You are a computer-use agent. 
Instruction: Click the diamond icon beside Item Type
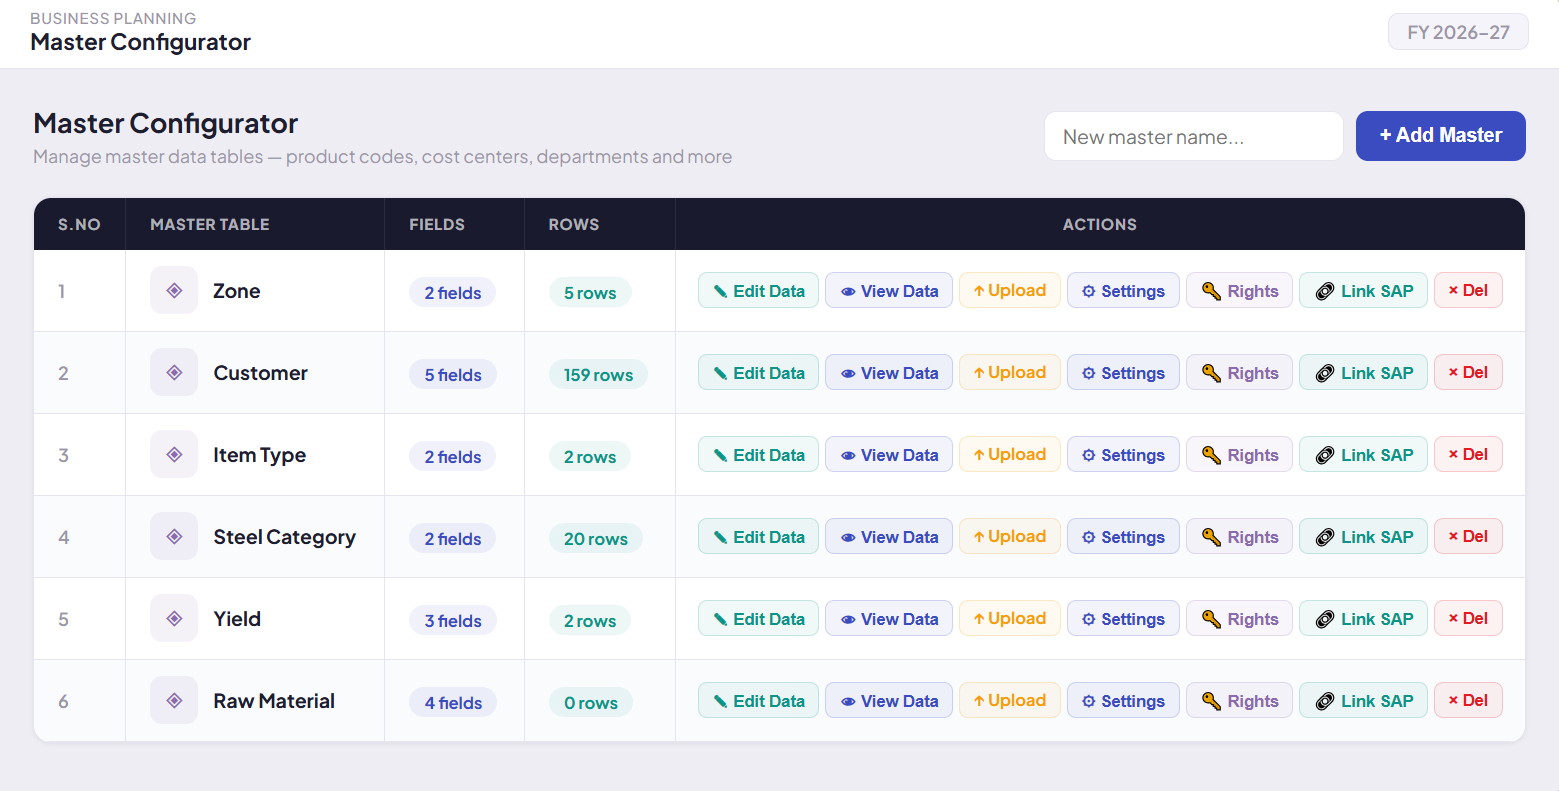174,454
